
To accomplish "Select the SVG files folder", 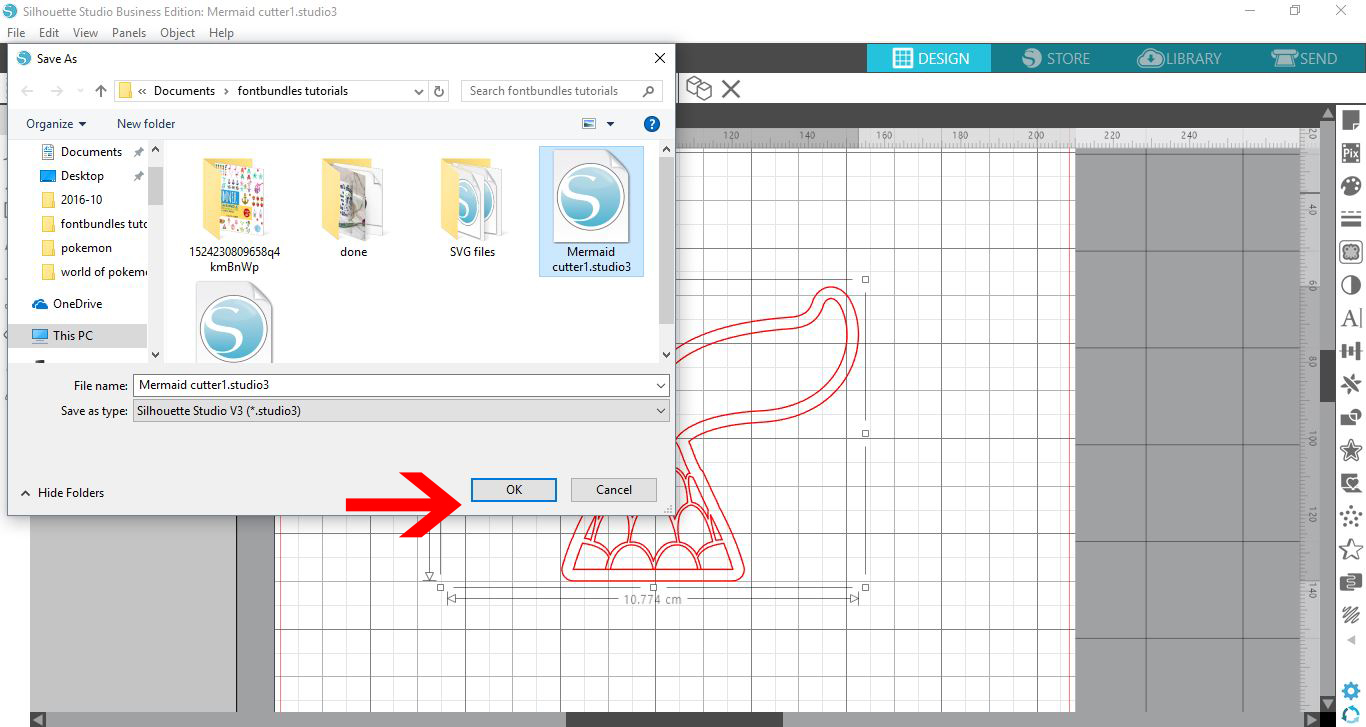I will (472, 209).
